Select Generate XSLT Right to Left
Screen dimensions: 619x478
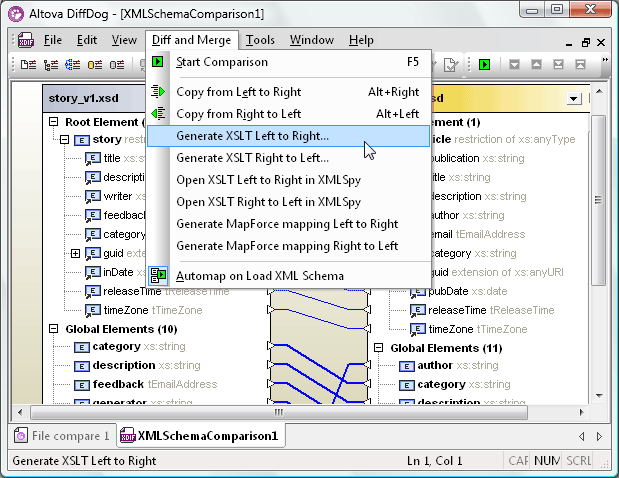point(289,158)
